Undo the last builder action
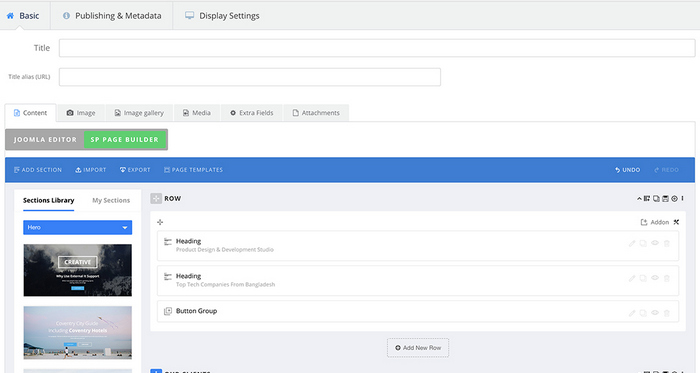 click(628, 170)
